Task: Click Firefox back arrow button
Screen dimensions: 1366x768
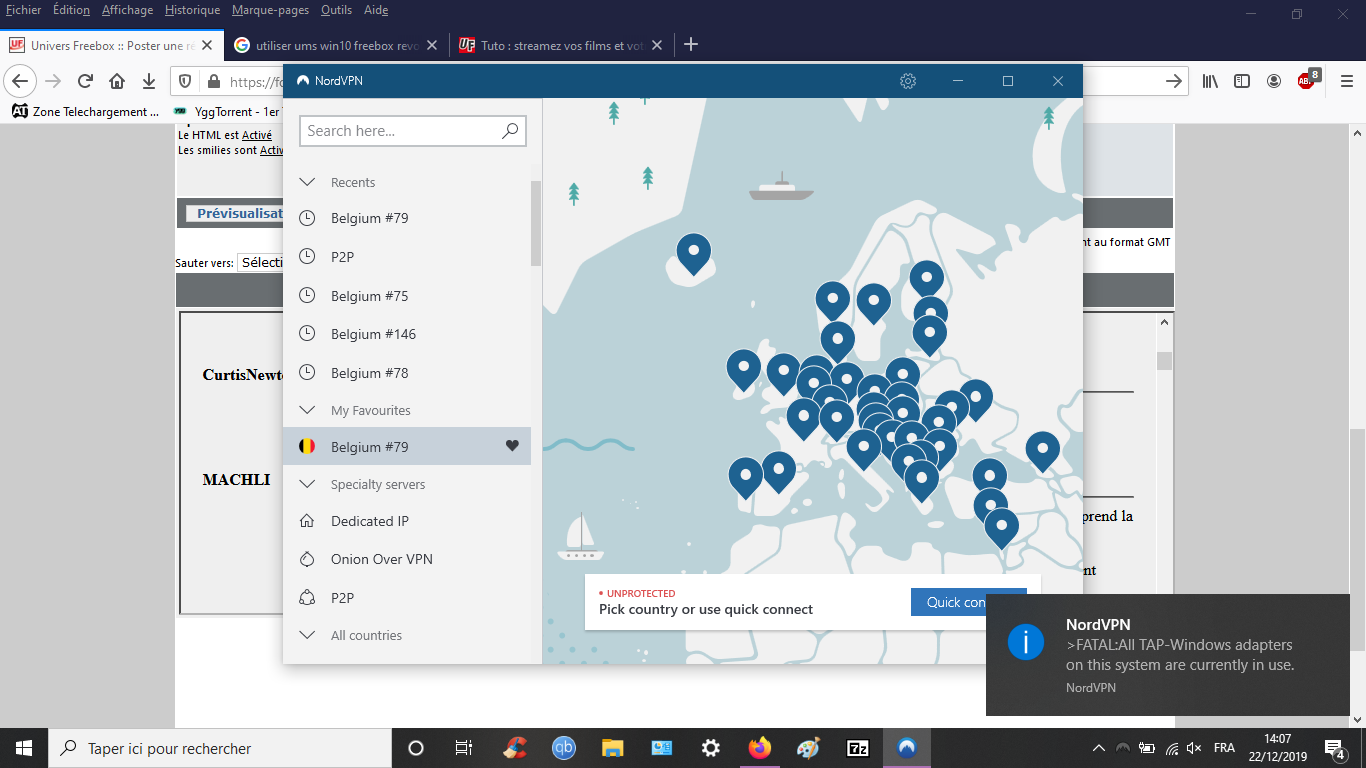Action: (21, 81)
